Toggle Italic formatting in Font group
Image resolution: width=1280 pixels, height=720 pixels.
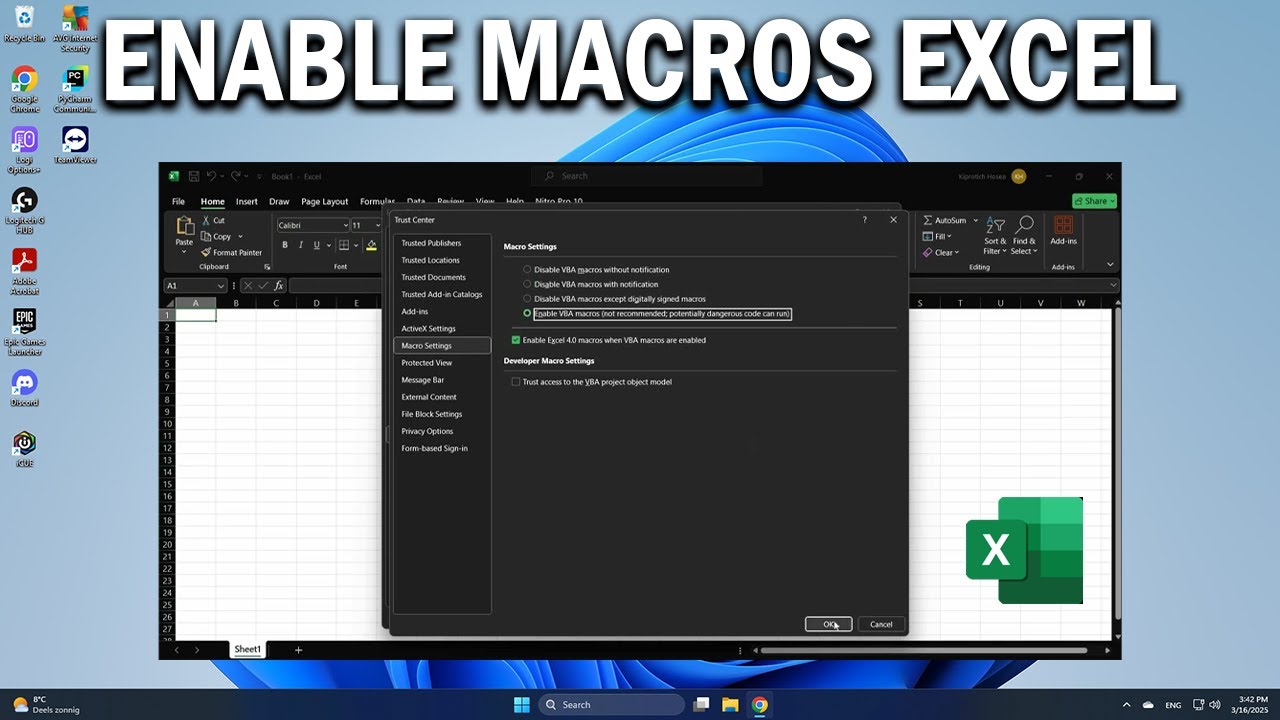(x=301, y=245)
